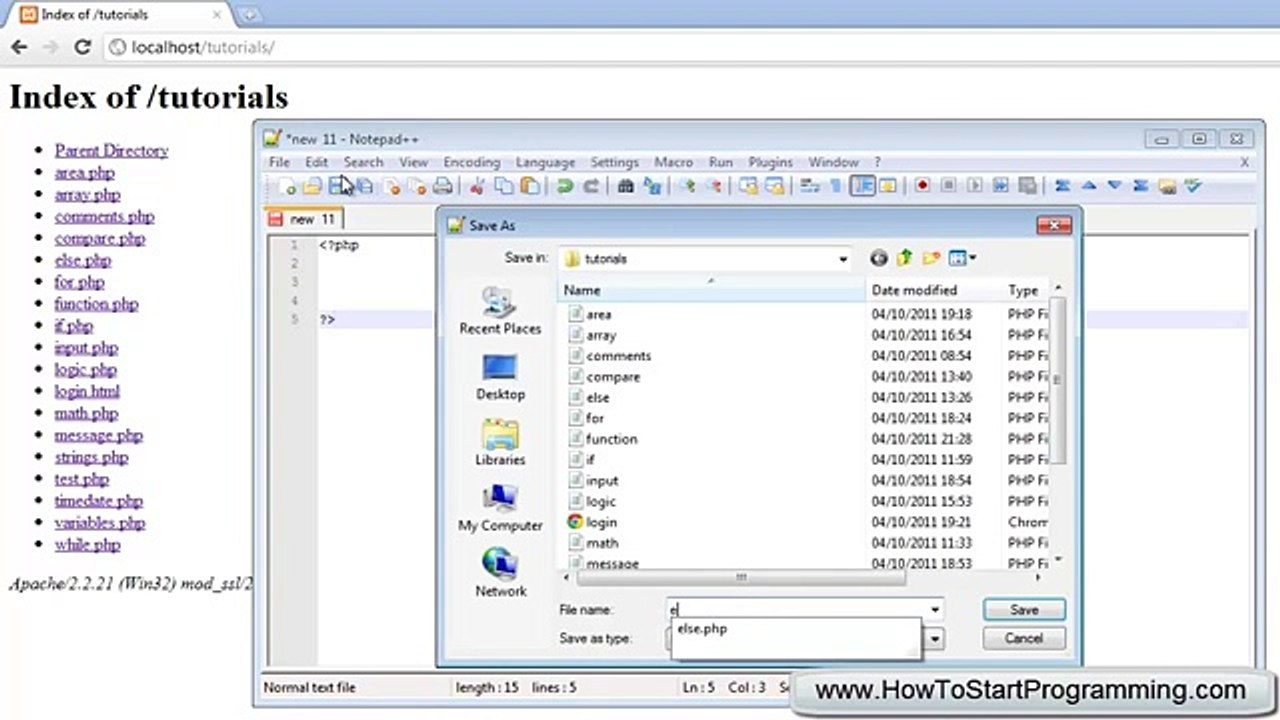Open the Encoding menu in Notepad++
This screenshot has width=1280, height=720.
click(471, 162)
